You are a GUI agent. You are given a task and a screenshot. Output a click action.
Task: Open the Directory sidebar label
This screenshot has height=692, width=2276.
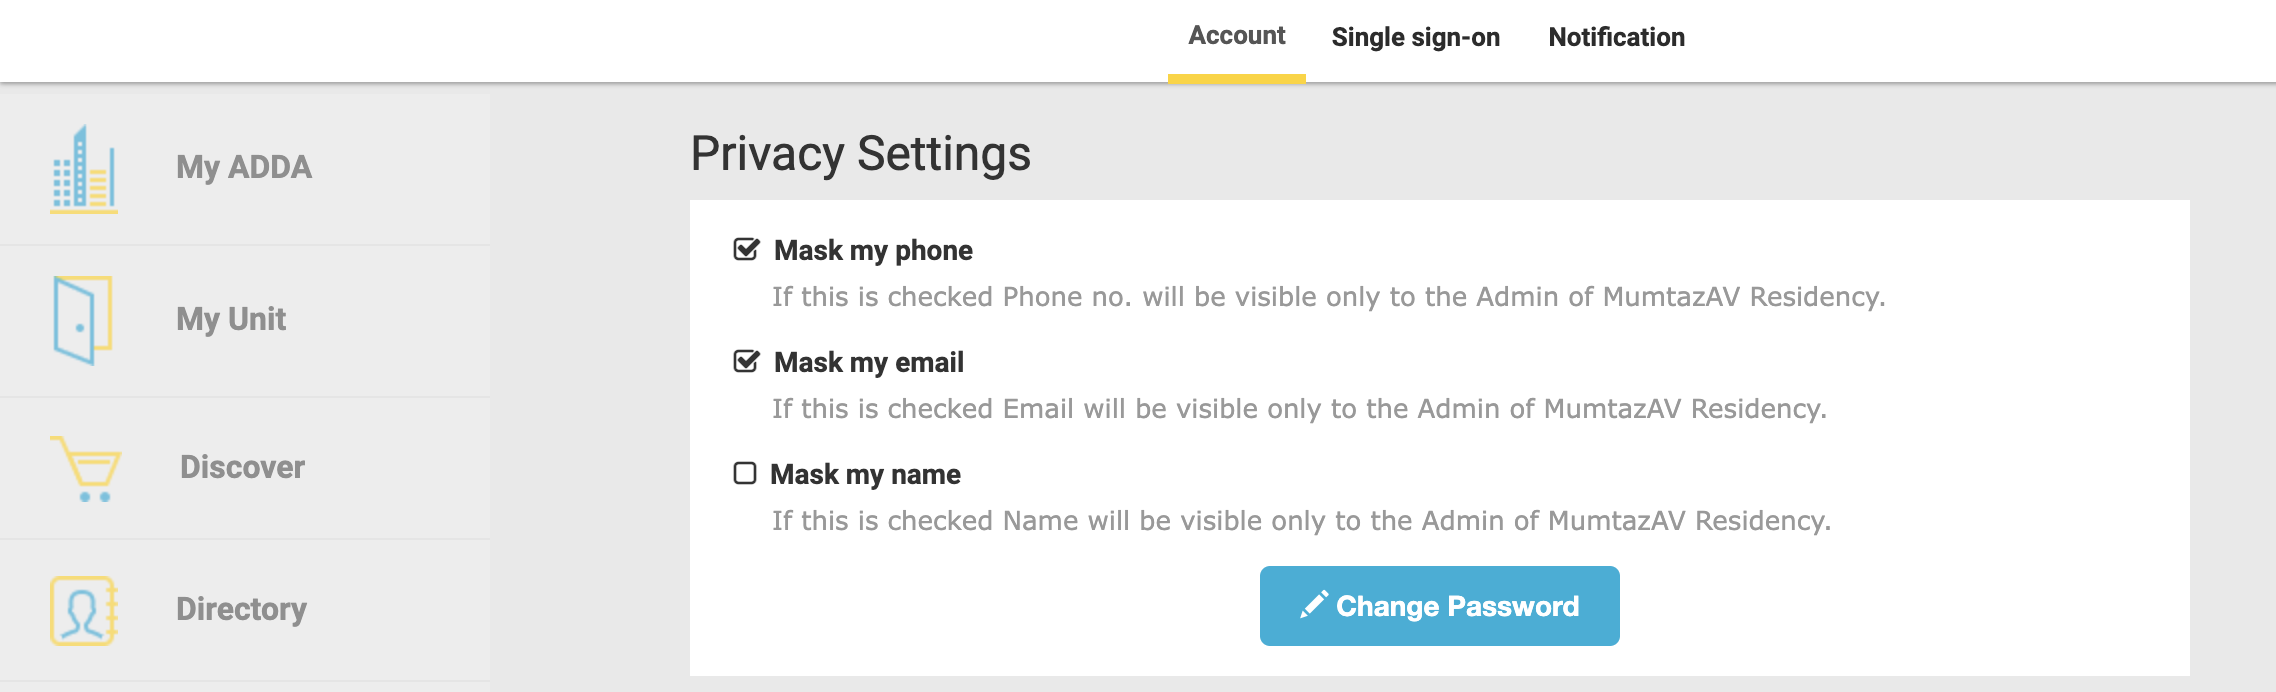tap(241, 609)
